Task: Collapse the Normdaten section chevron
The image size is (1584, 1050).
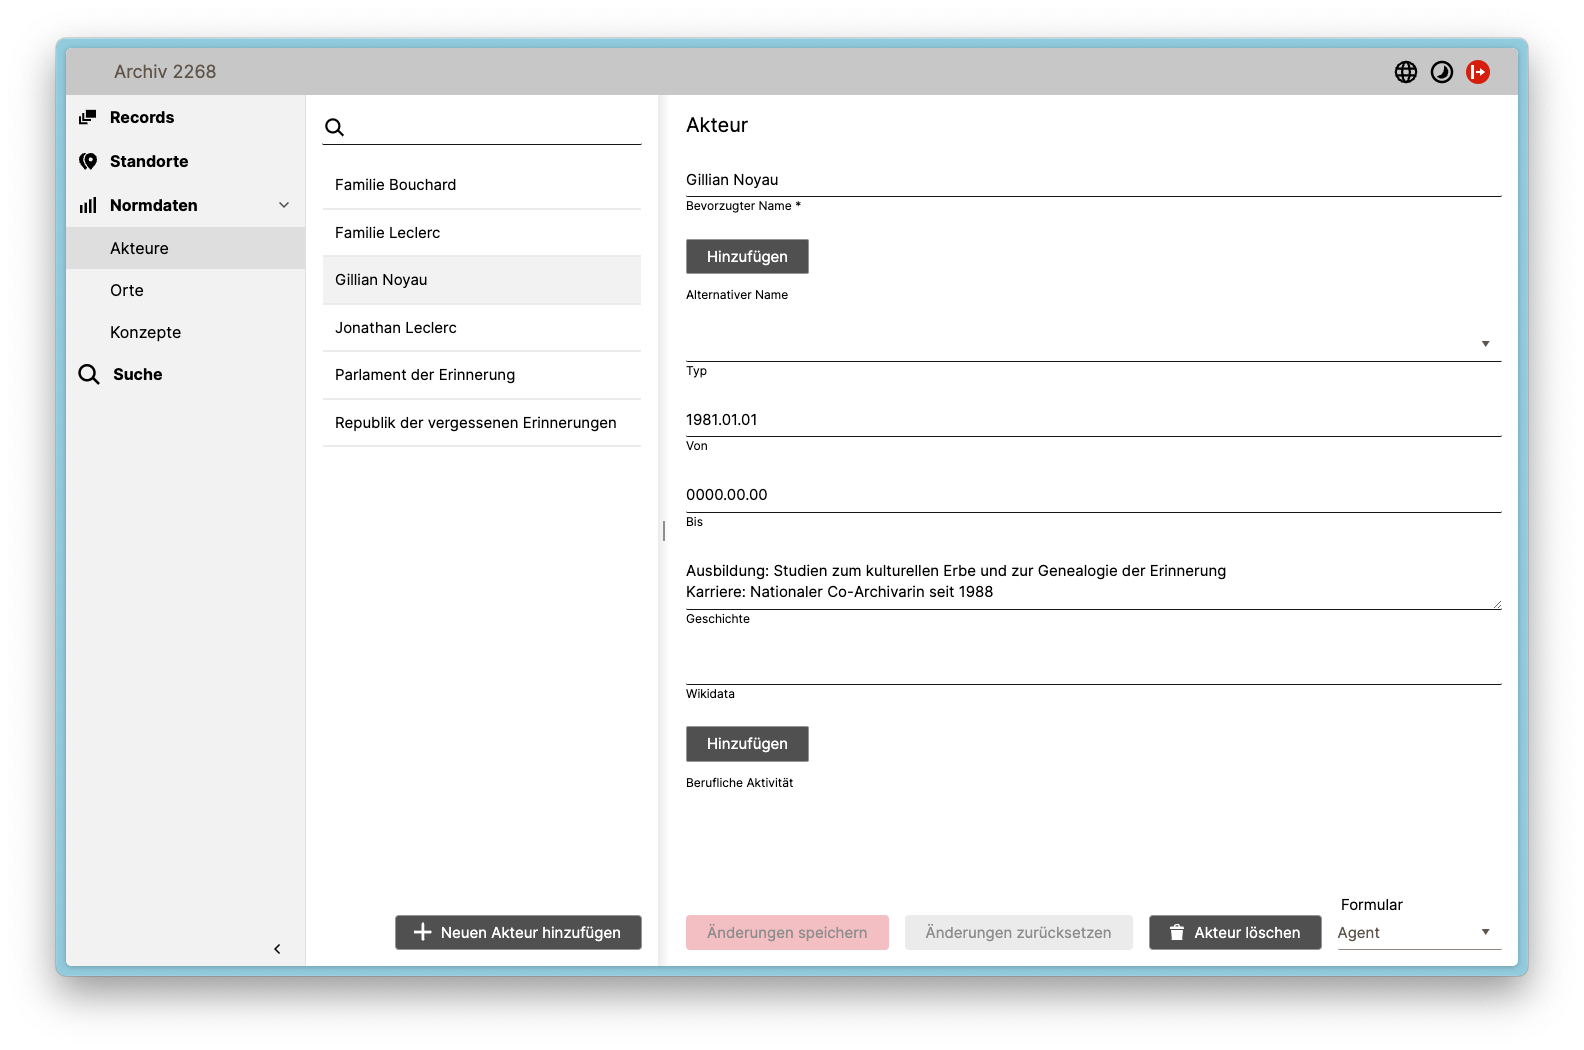Action: (x=284, y=205)
